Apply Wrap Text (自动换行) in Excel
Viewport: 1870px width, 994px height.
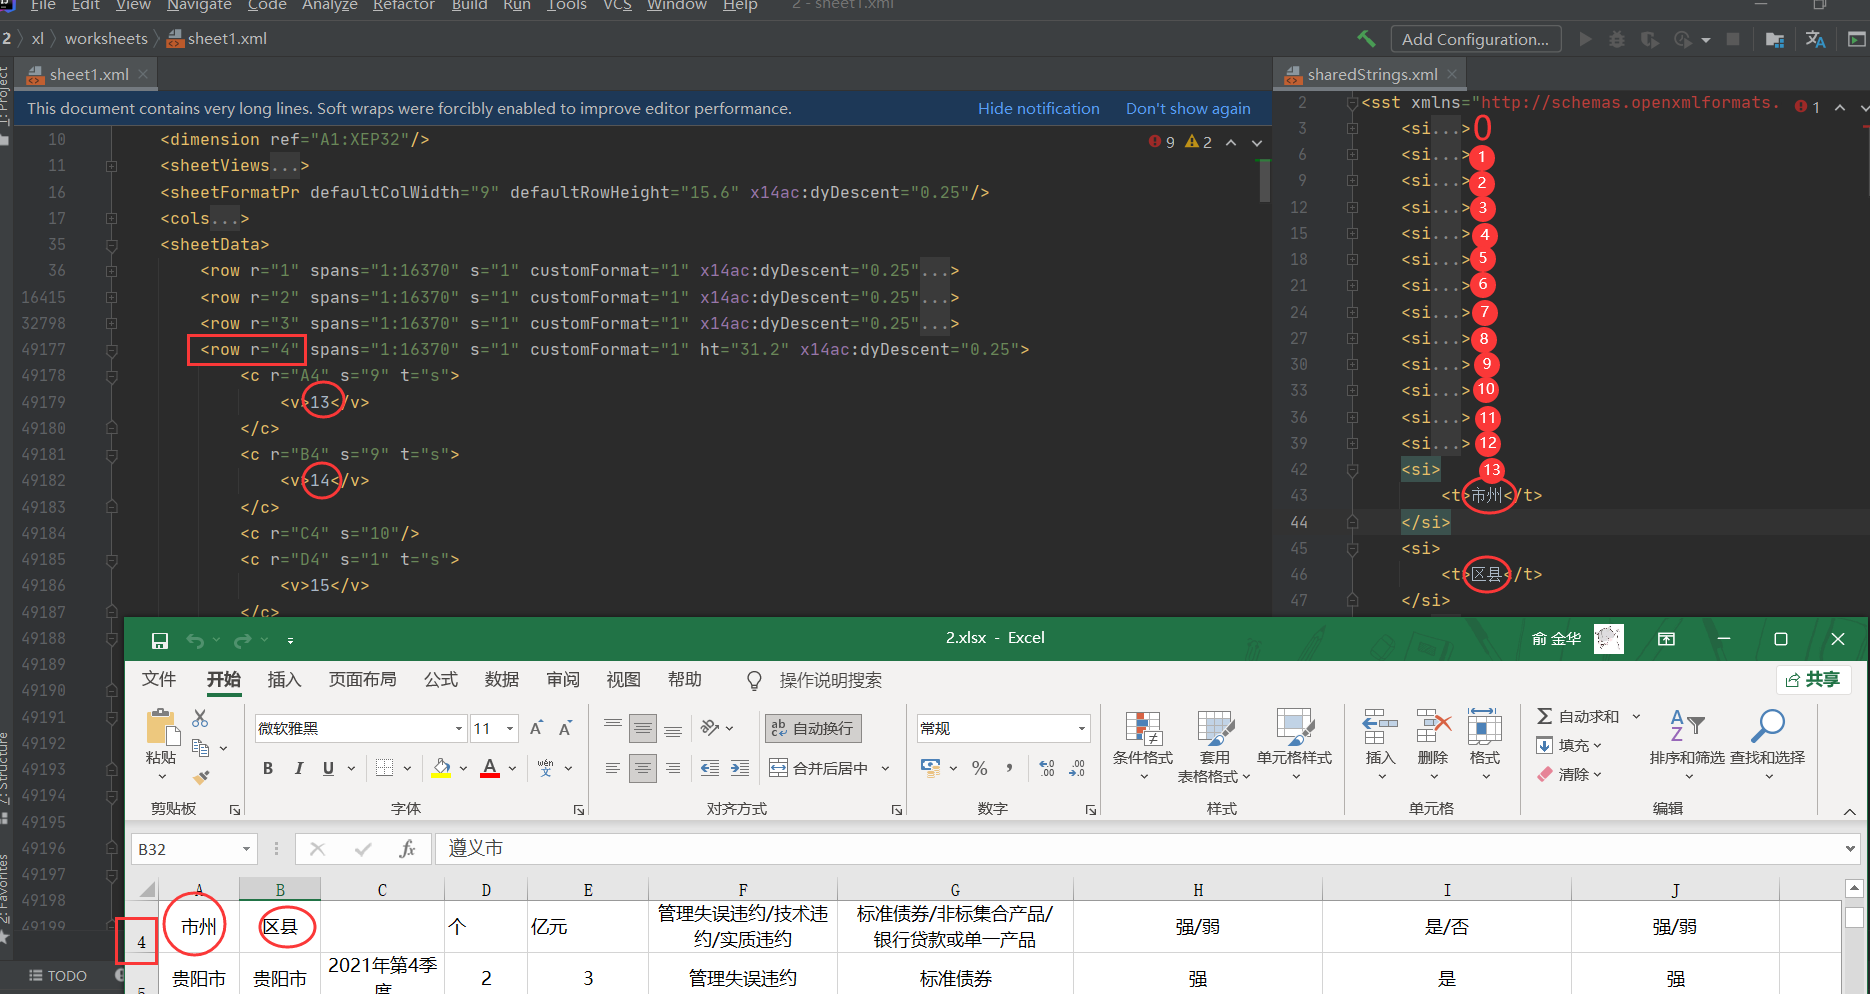click(813, 728)
